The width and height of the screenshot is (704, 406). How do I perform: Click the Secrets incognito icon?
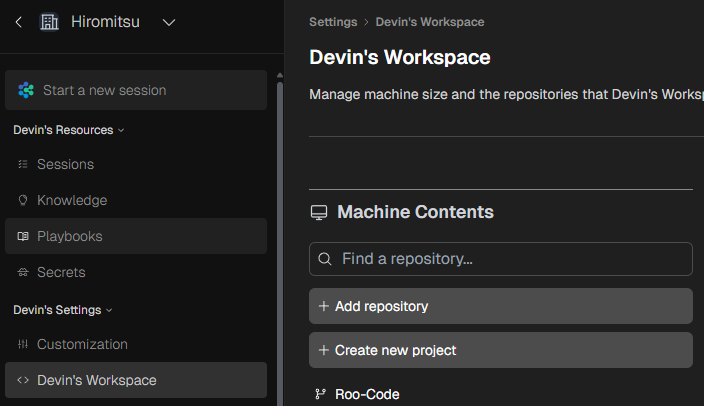[23, 272]
